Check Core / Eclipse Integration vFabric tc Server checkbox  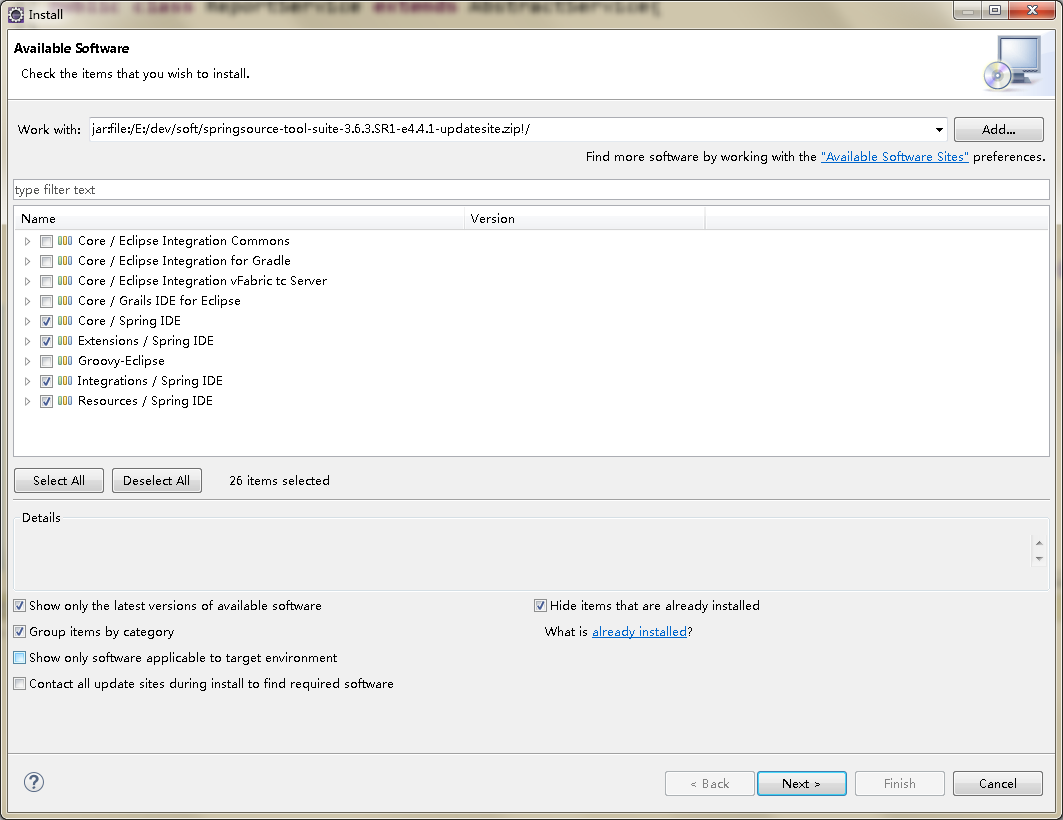pos(46,281)
